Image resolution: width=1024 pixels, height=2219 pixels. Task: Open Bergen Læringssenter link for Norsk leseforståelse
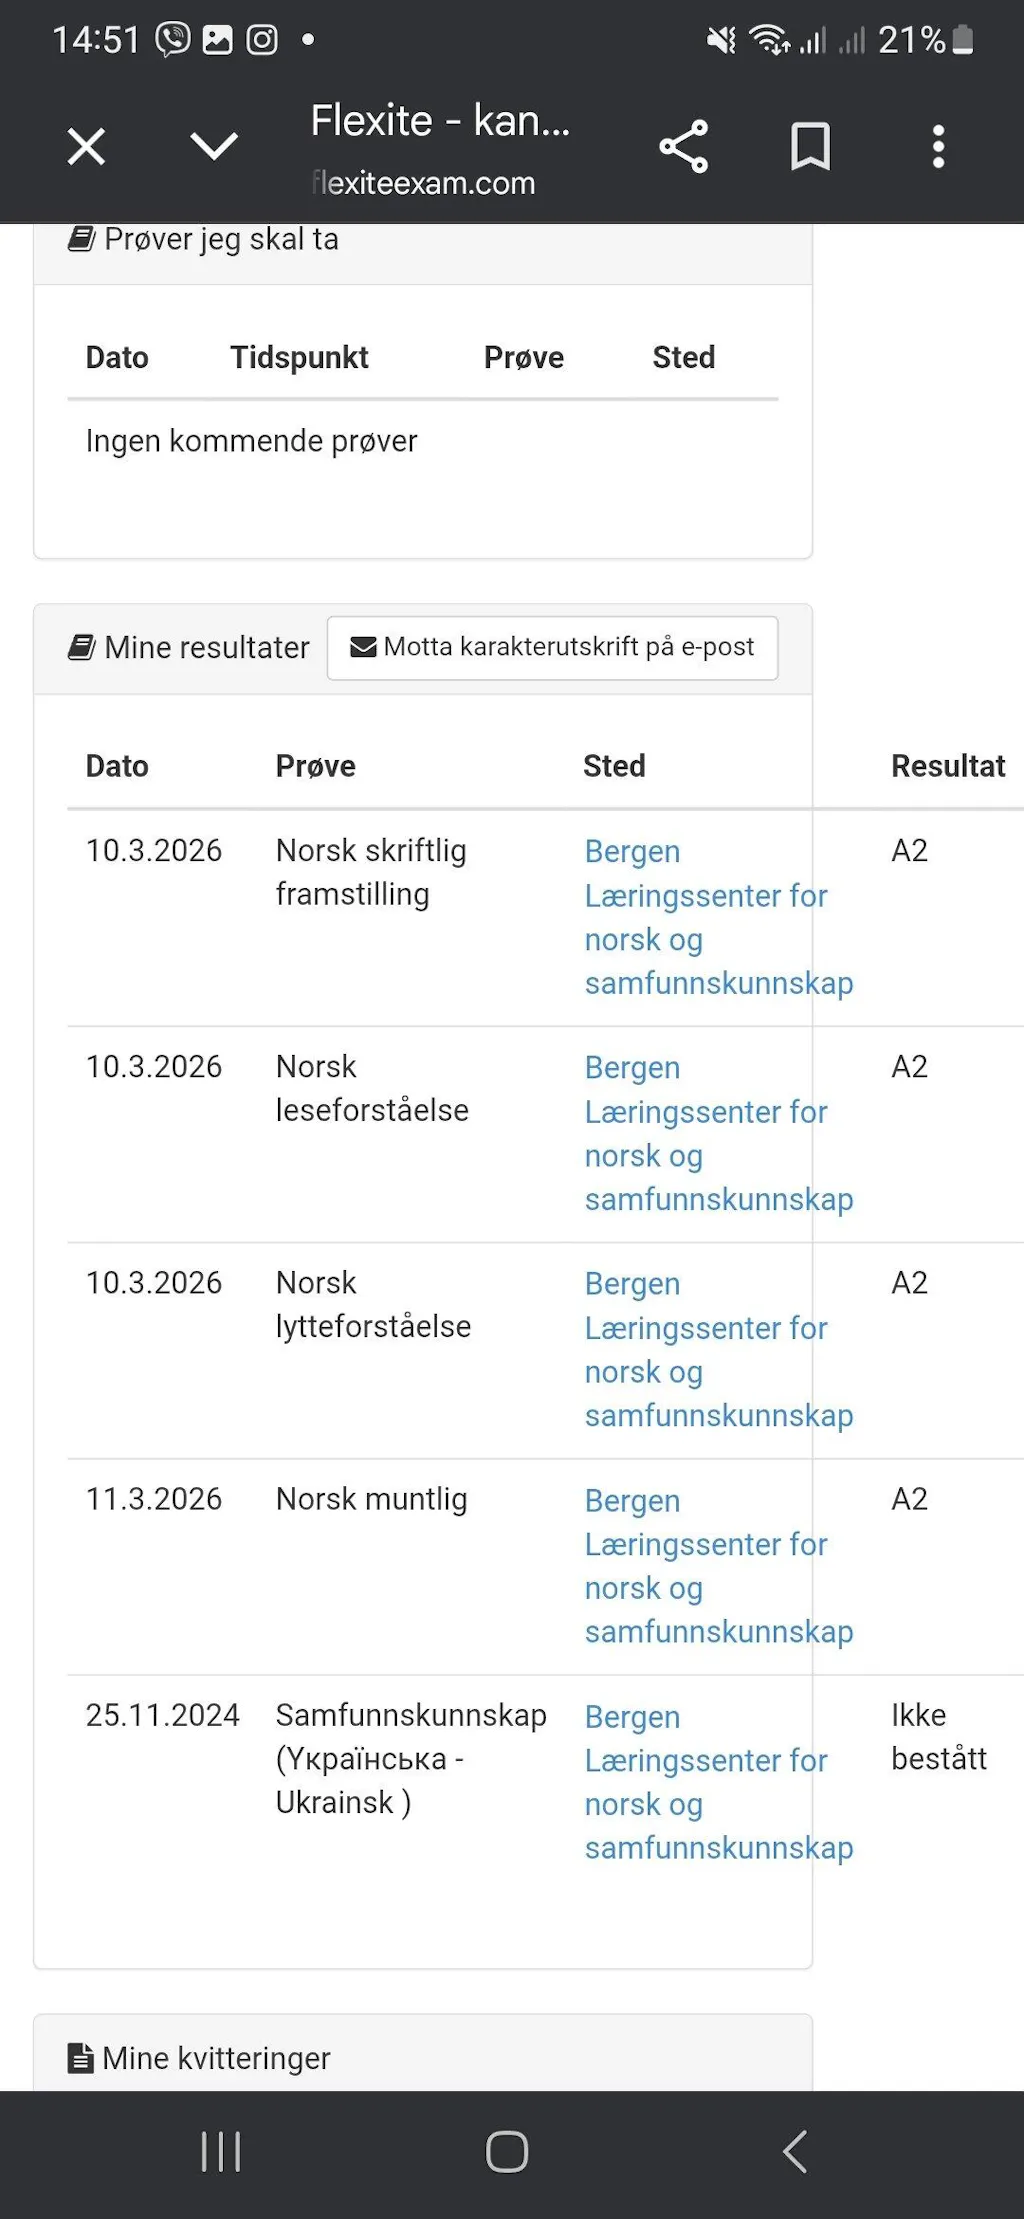pos(706,1133)
